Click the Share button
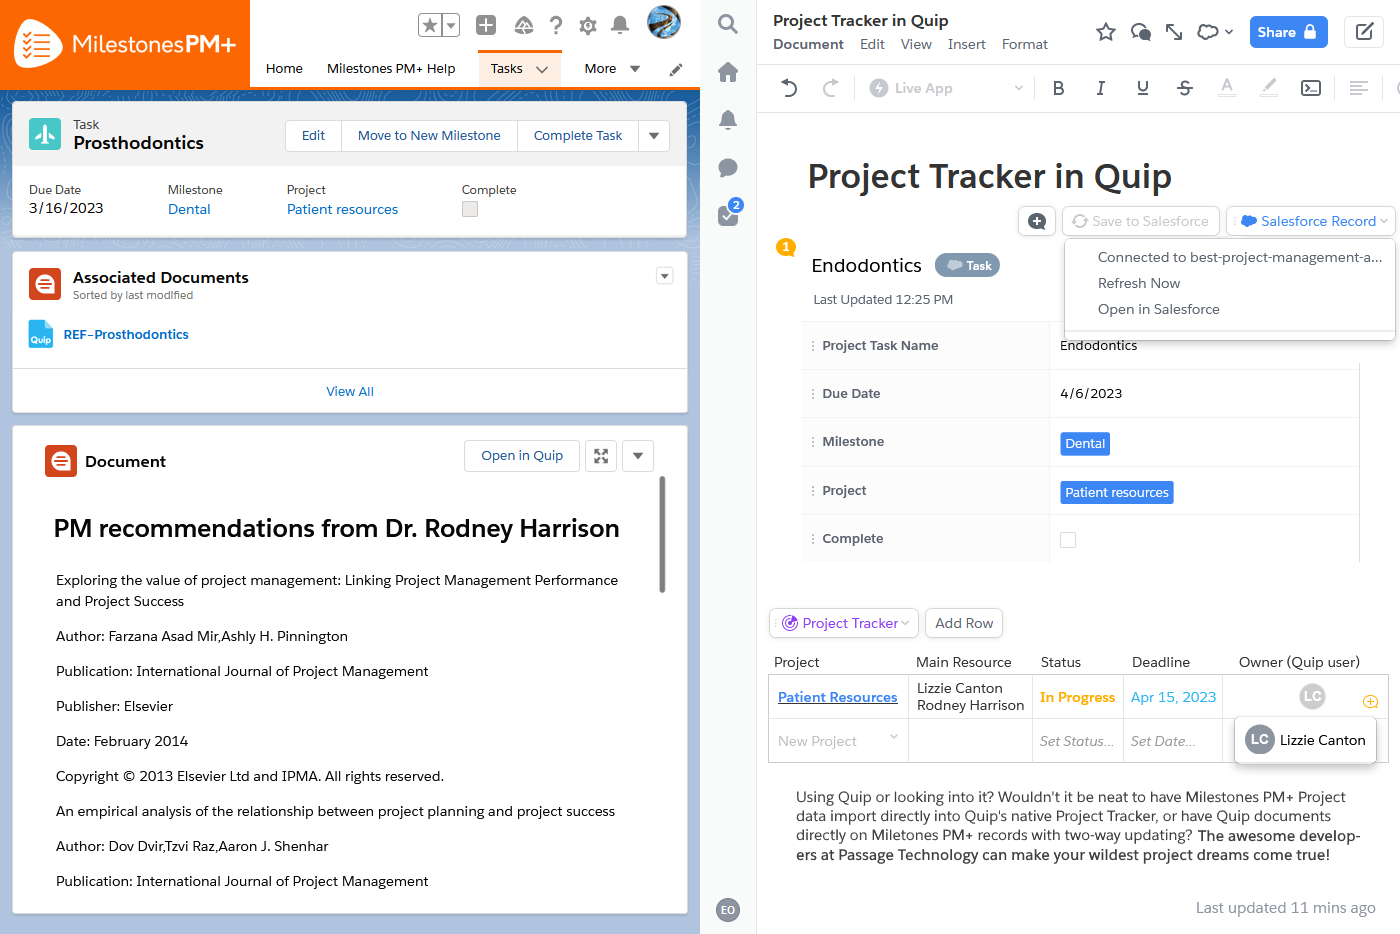 point(1288,32)
